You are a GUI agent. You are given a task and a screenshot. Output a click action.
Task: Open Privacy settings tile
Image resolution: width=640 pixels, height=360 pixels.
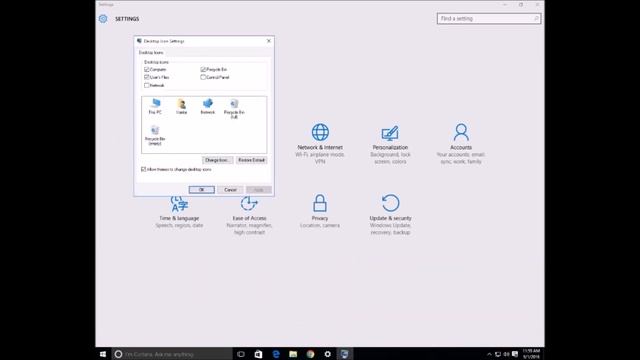point(320,211)
